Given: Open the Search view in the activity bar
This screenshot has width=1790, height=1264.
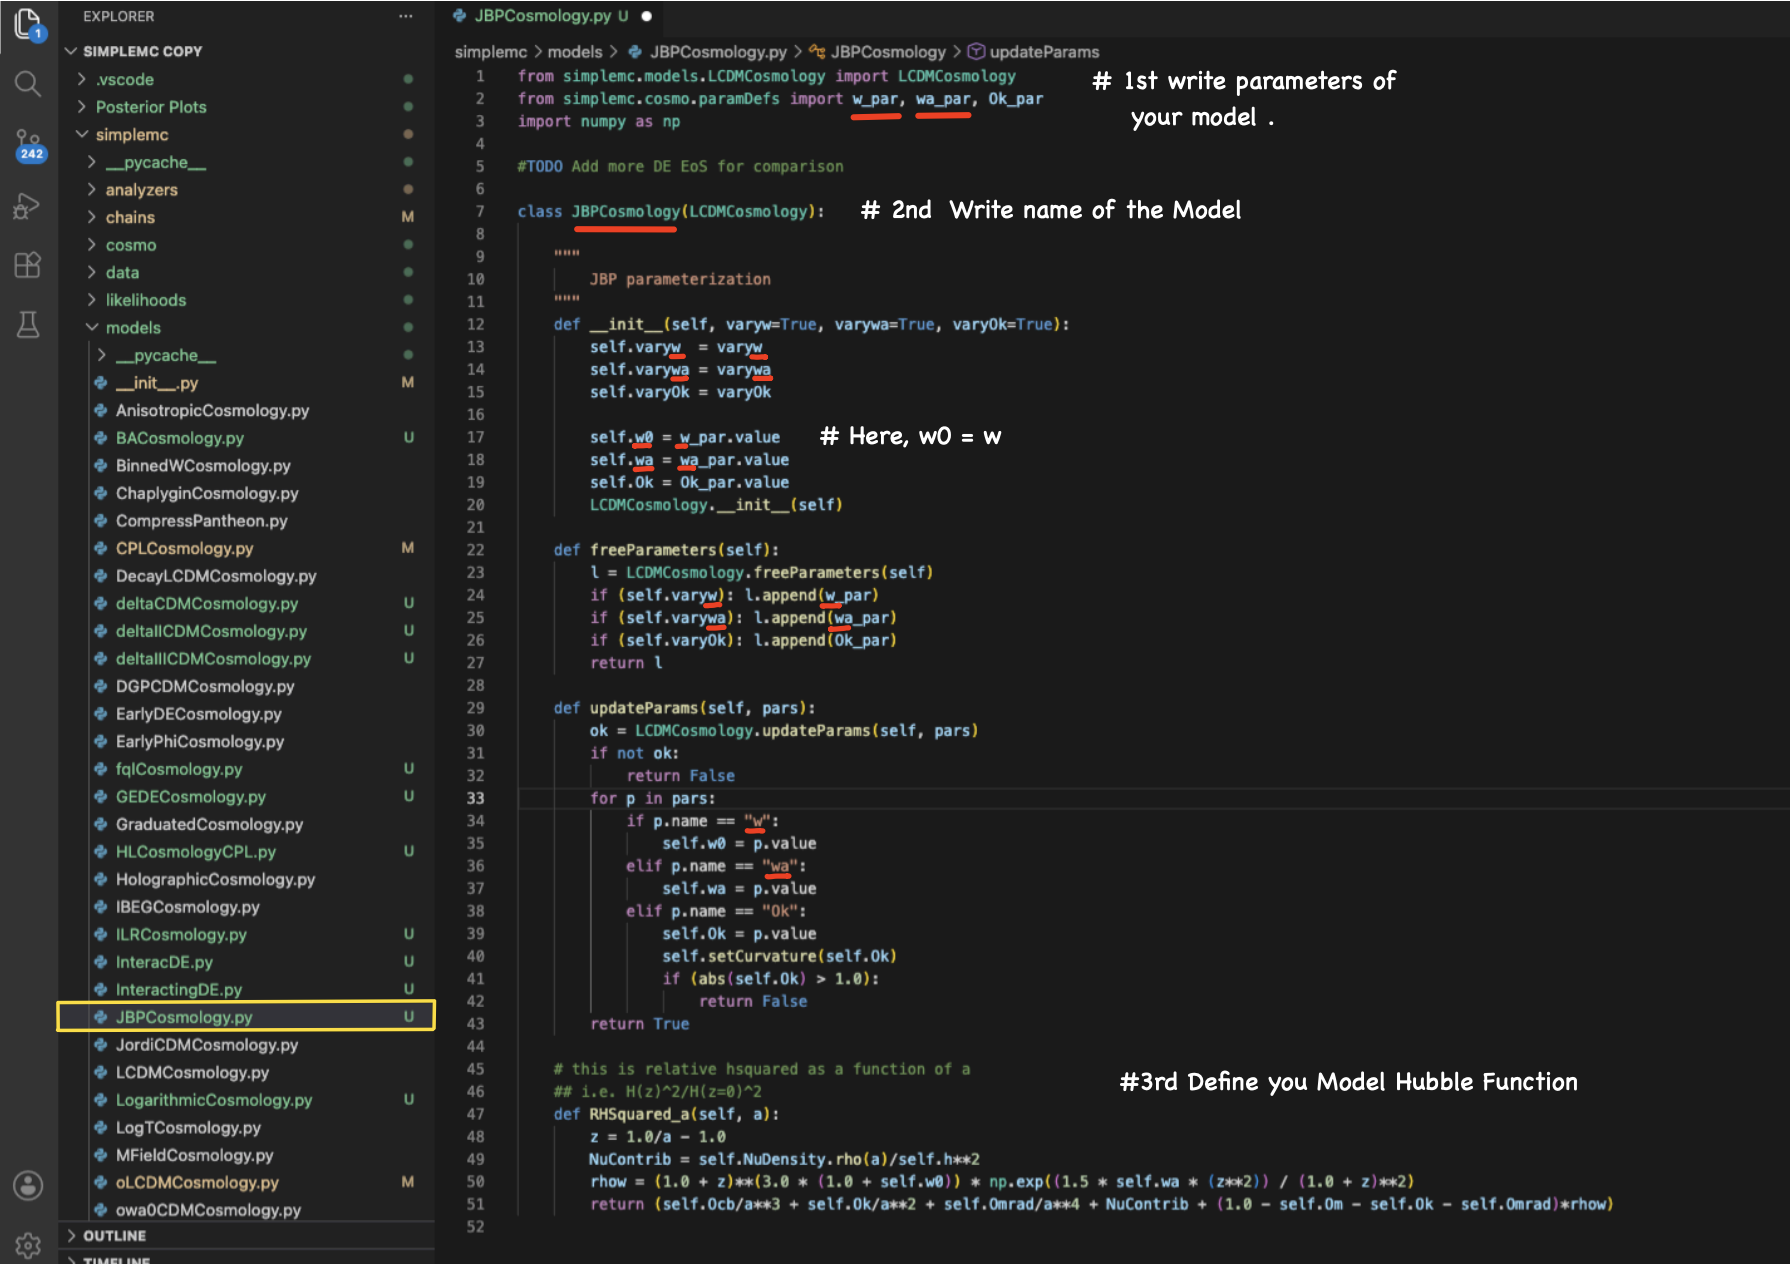Looking at the screenshot, I should coord(28,84).
